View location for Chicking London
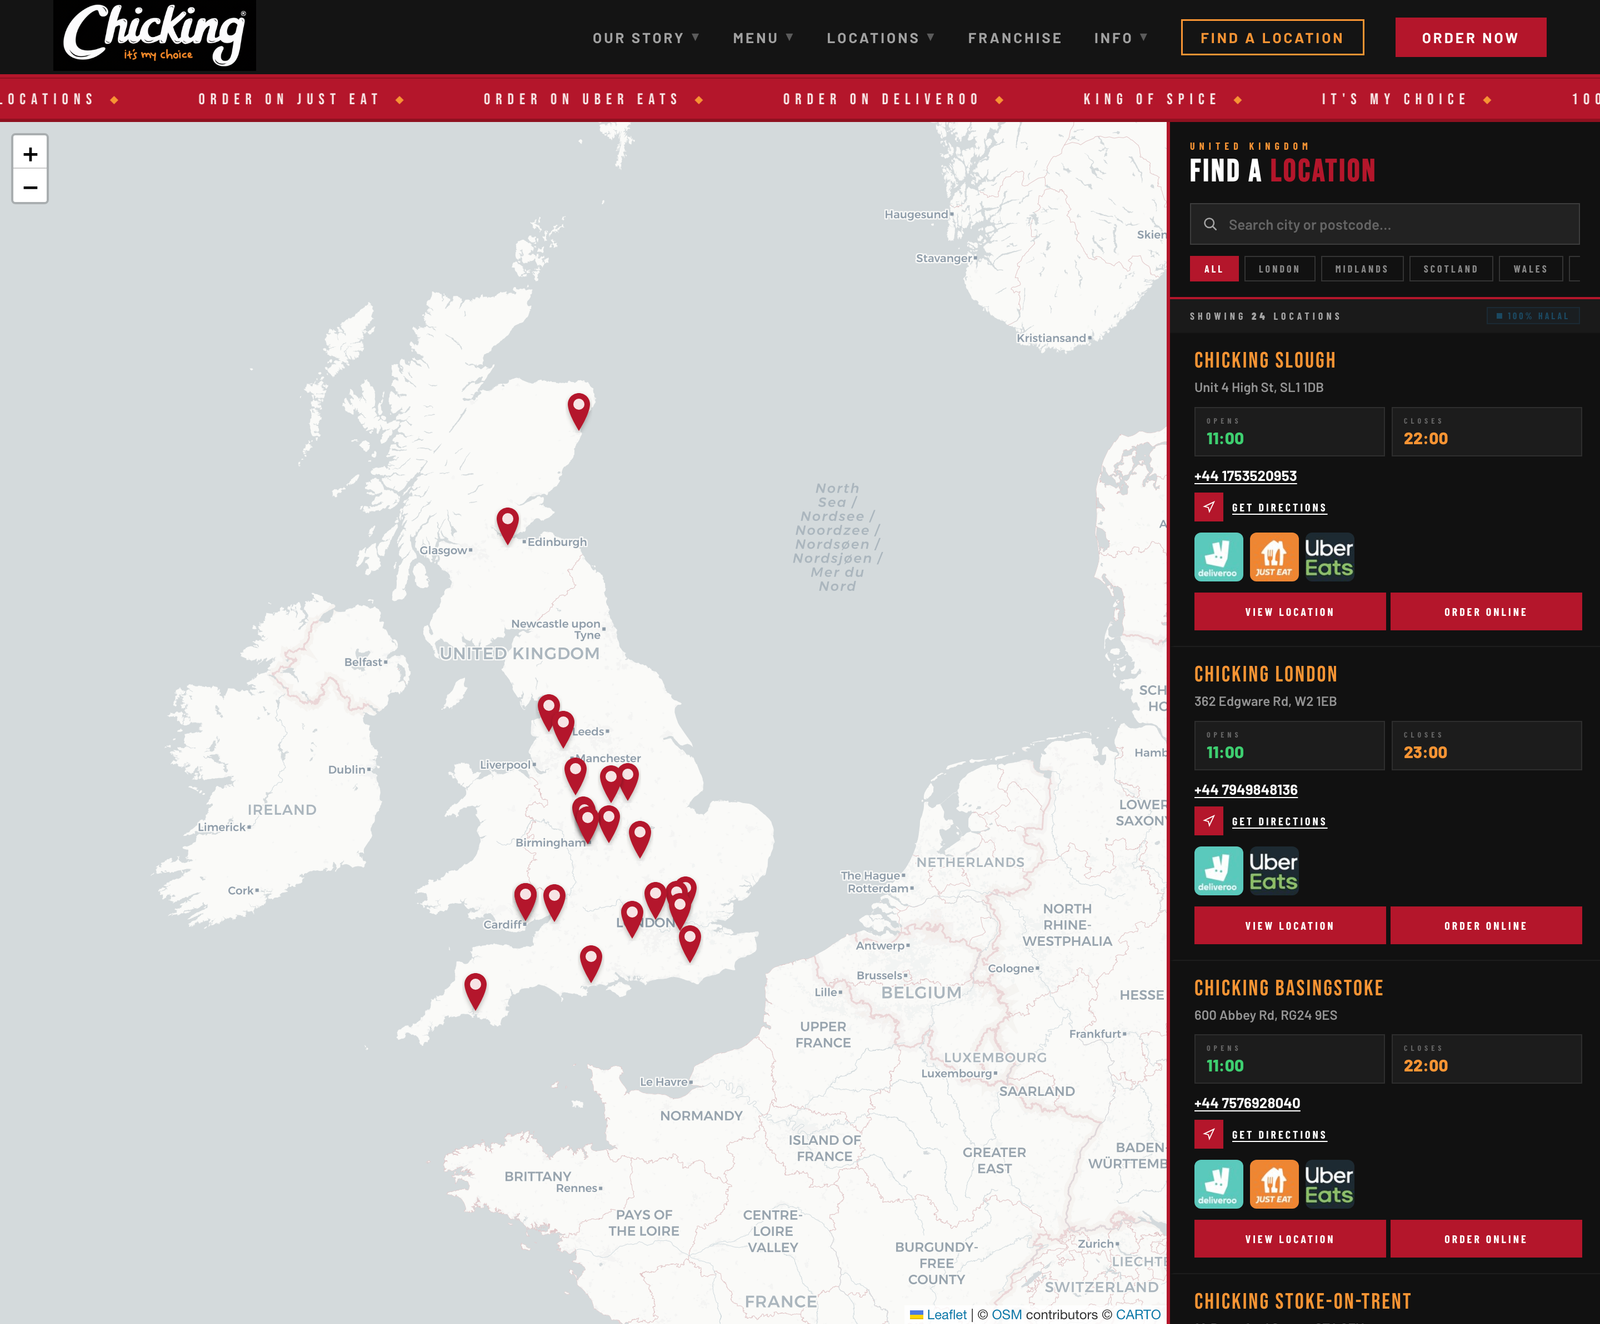The width and height of the screenshot is (1600, 1324). pos(1290,926)
